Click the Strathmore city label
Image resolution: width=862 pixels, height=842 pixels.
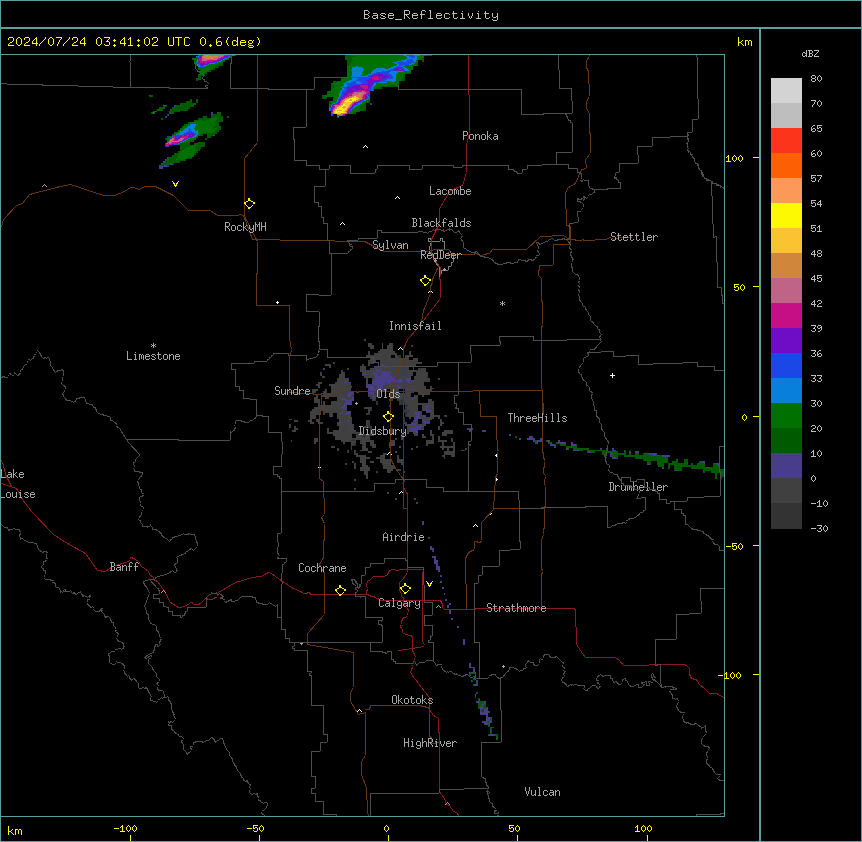pyautogui.click(x=516, y=608)
